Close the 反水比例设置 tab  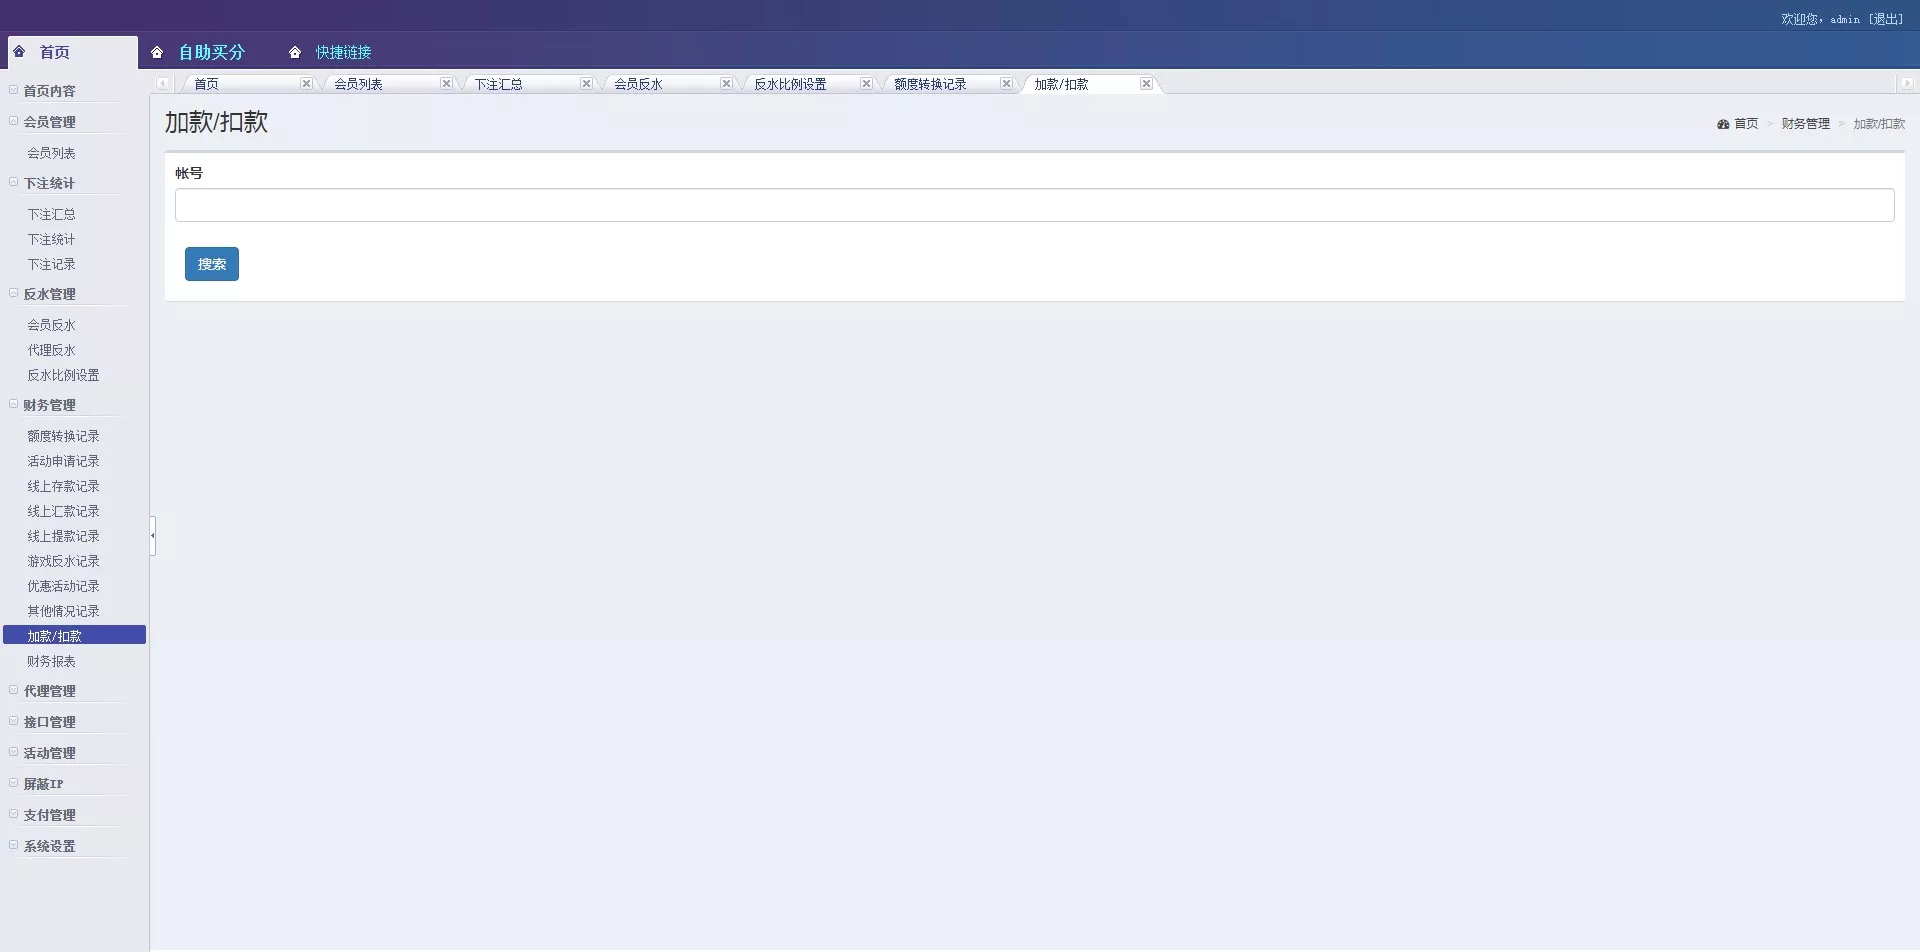click(866, 84)
